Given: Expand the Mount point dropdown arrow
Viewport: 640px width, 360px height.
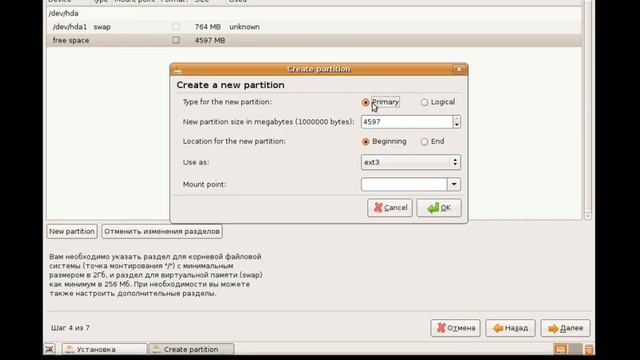Looking at the screenshot, I should 454,184.
